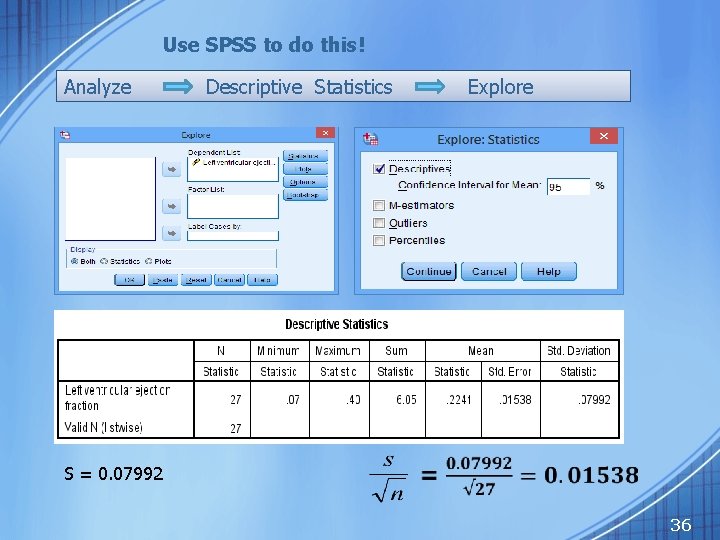Enable the M-estimators checkbox

tap(379, 205)
